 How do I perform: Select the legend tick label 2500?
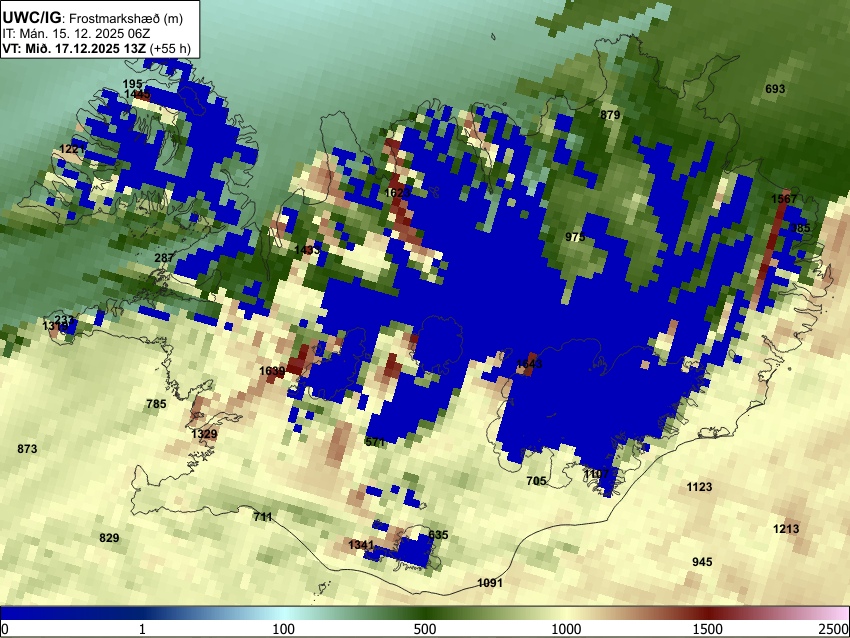tap(835, 629)
